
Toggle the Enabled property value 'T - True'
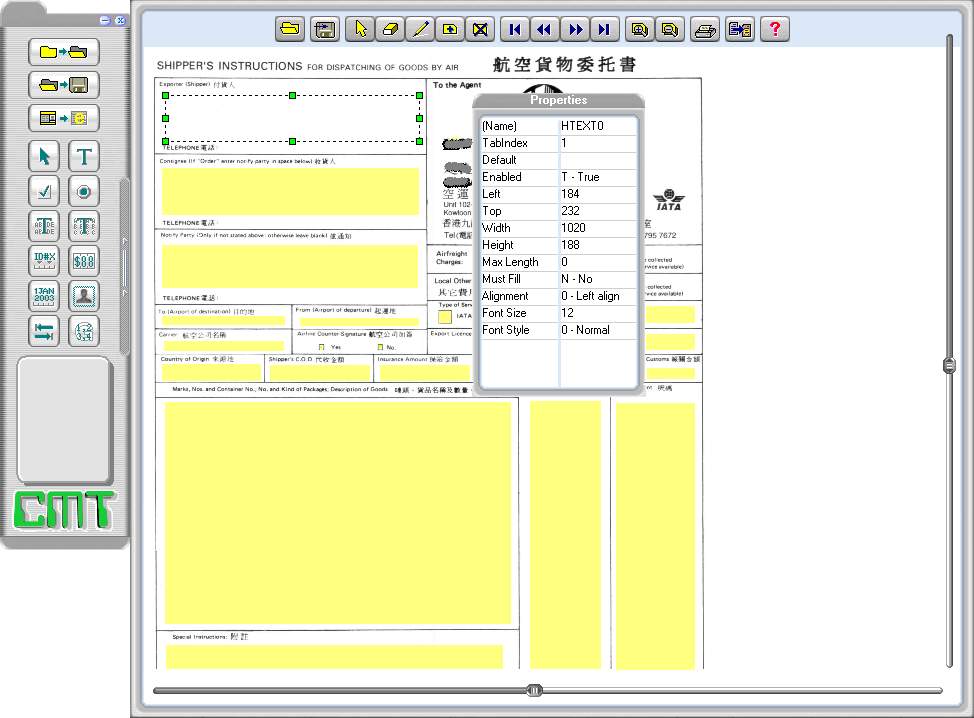tap(597, 177)
